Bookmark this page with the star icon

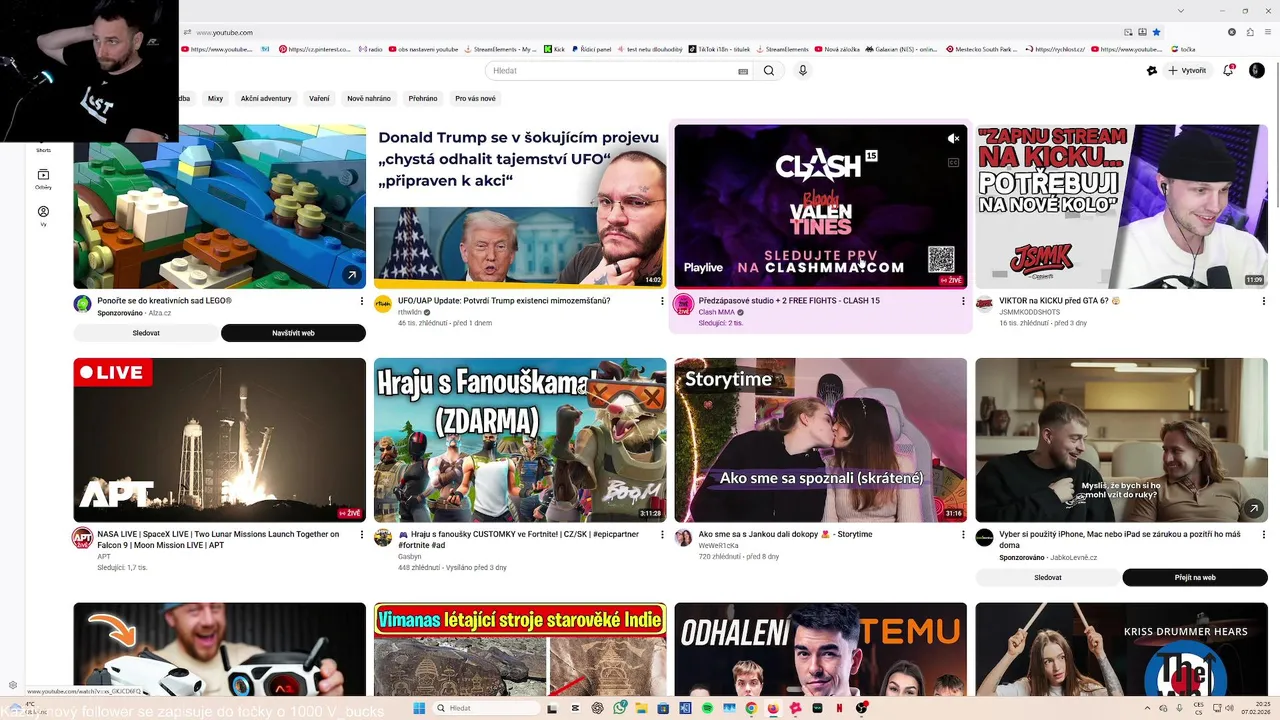click(x=1156, y=32)
